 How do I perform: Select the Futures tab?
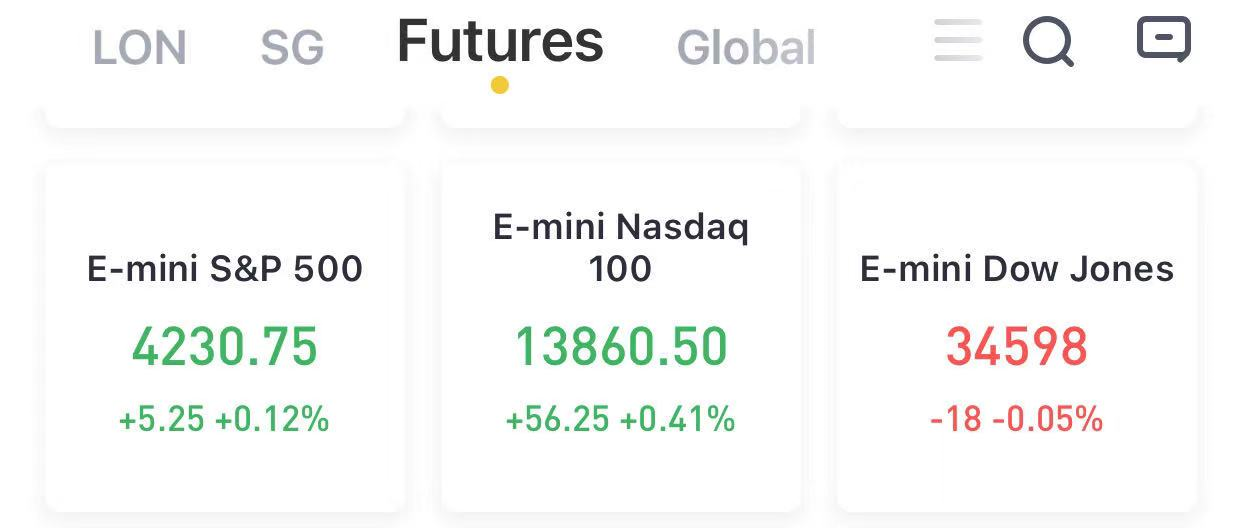coord(500,41)
